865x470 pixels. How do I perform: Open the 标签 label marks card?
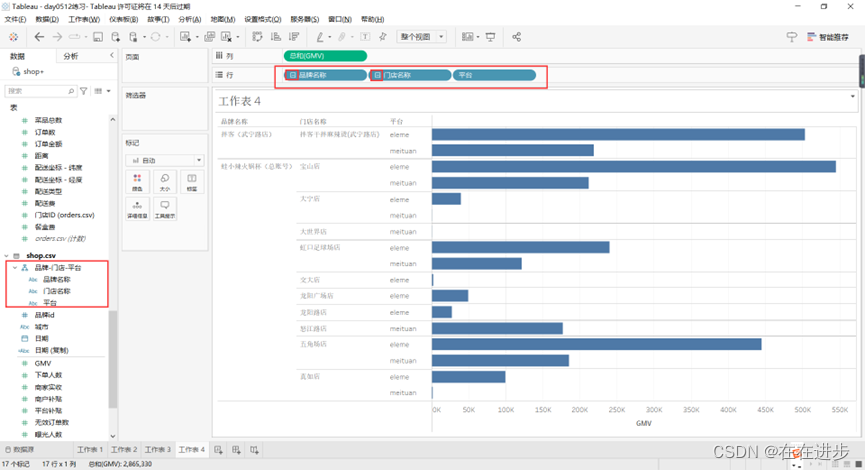[x=191, y=182]
